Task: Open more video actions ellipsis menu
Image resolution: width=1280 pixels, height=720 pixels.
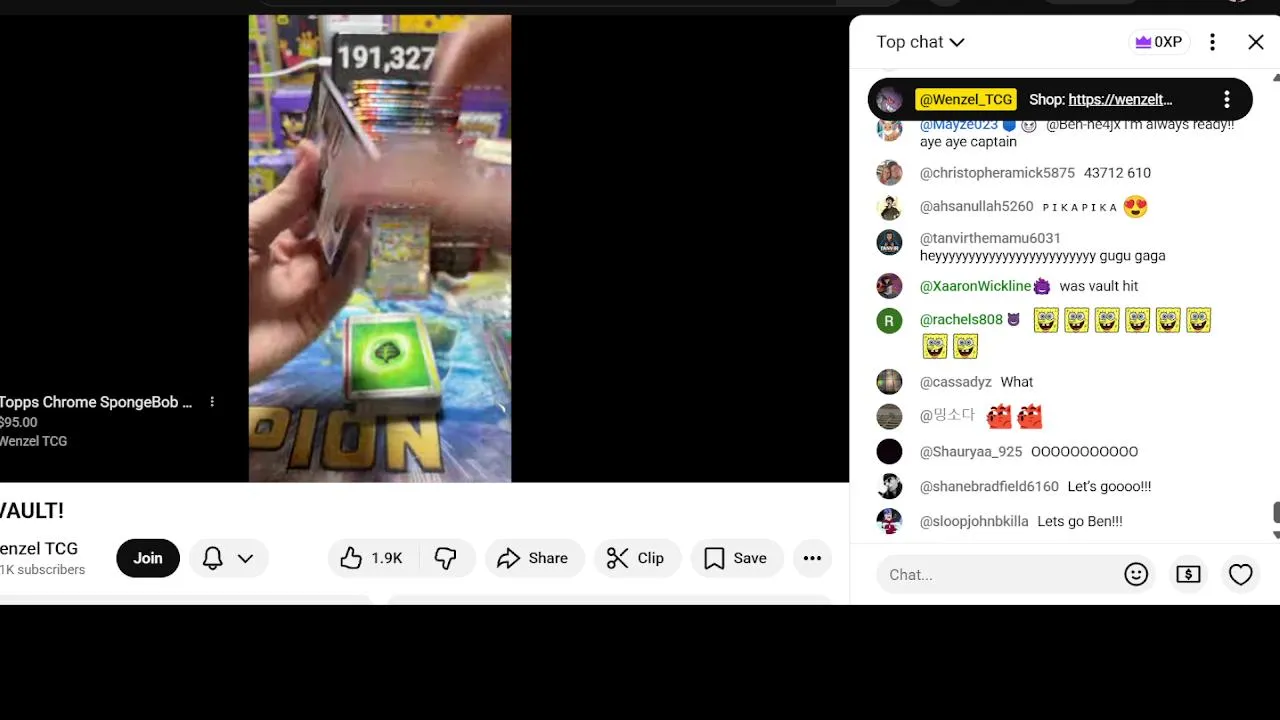Action: pos(812,558)
